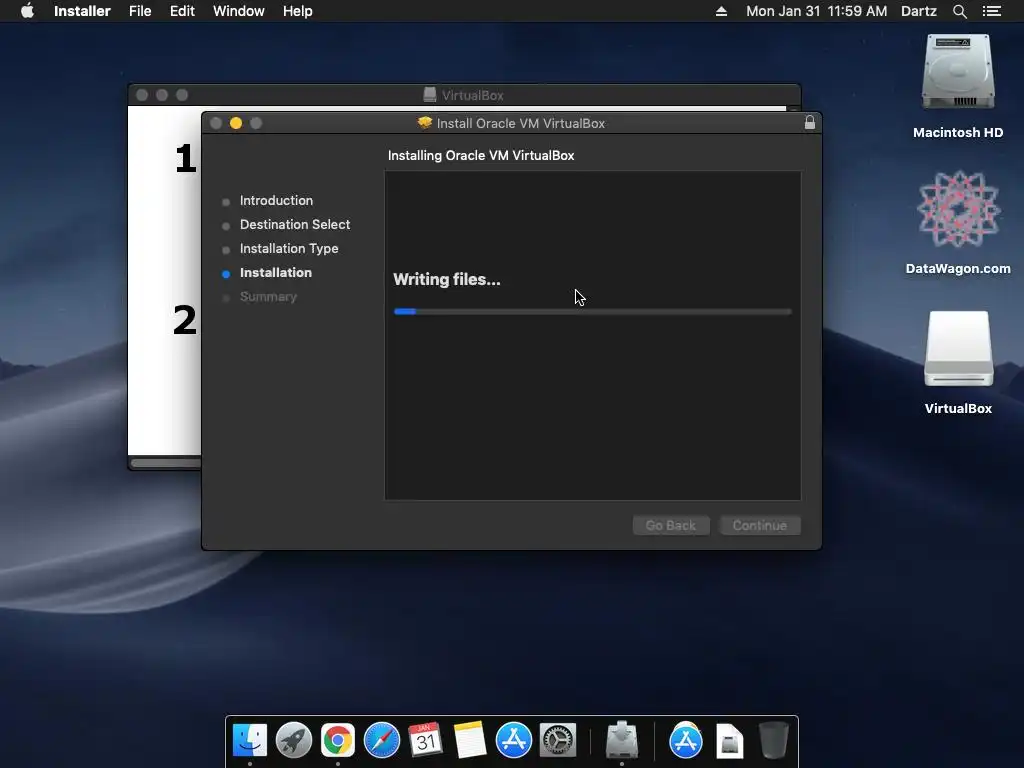This screenshot has width=1024, height=768.
Task: Minimize the Install Oracle VM VirtualBox window
Action: 236,123
